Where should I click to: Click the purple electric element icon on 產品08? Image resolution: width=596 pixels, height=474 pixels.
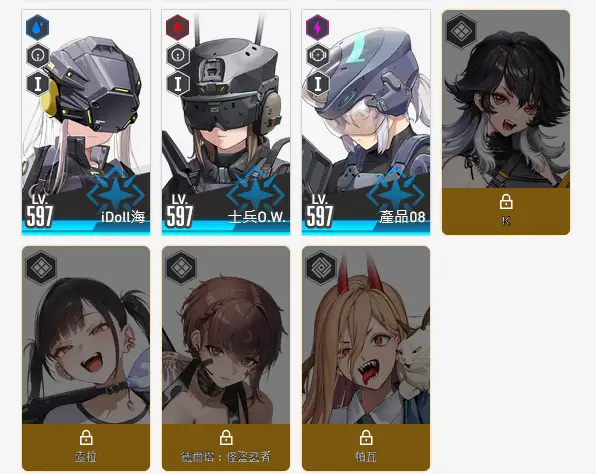[317, 27]
